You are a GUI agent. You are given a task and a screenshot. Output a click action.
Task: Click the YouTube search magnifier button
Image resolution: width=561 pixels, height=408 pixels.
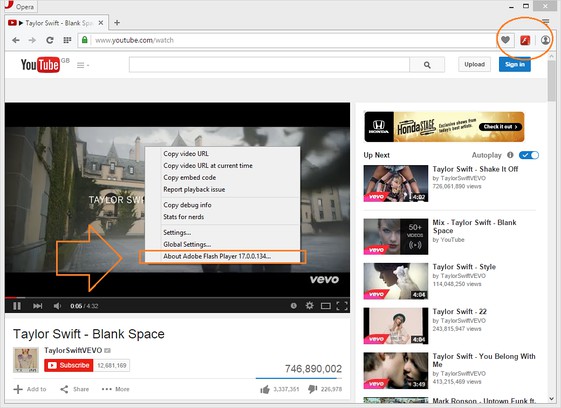tap(427, 65)
